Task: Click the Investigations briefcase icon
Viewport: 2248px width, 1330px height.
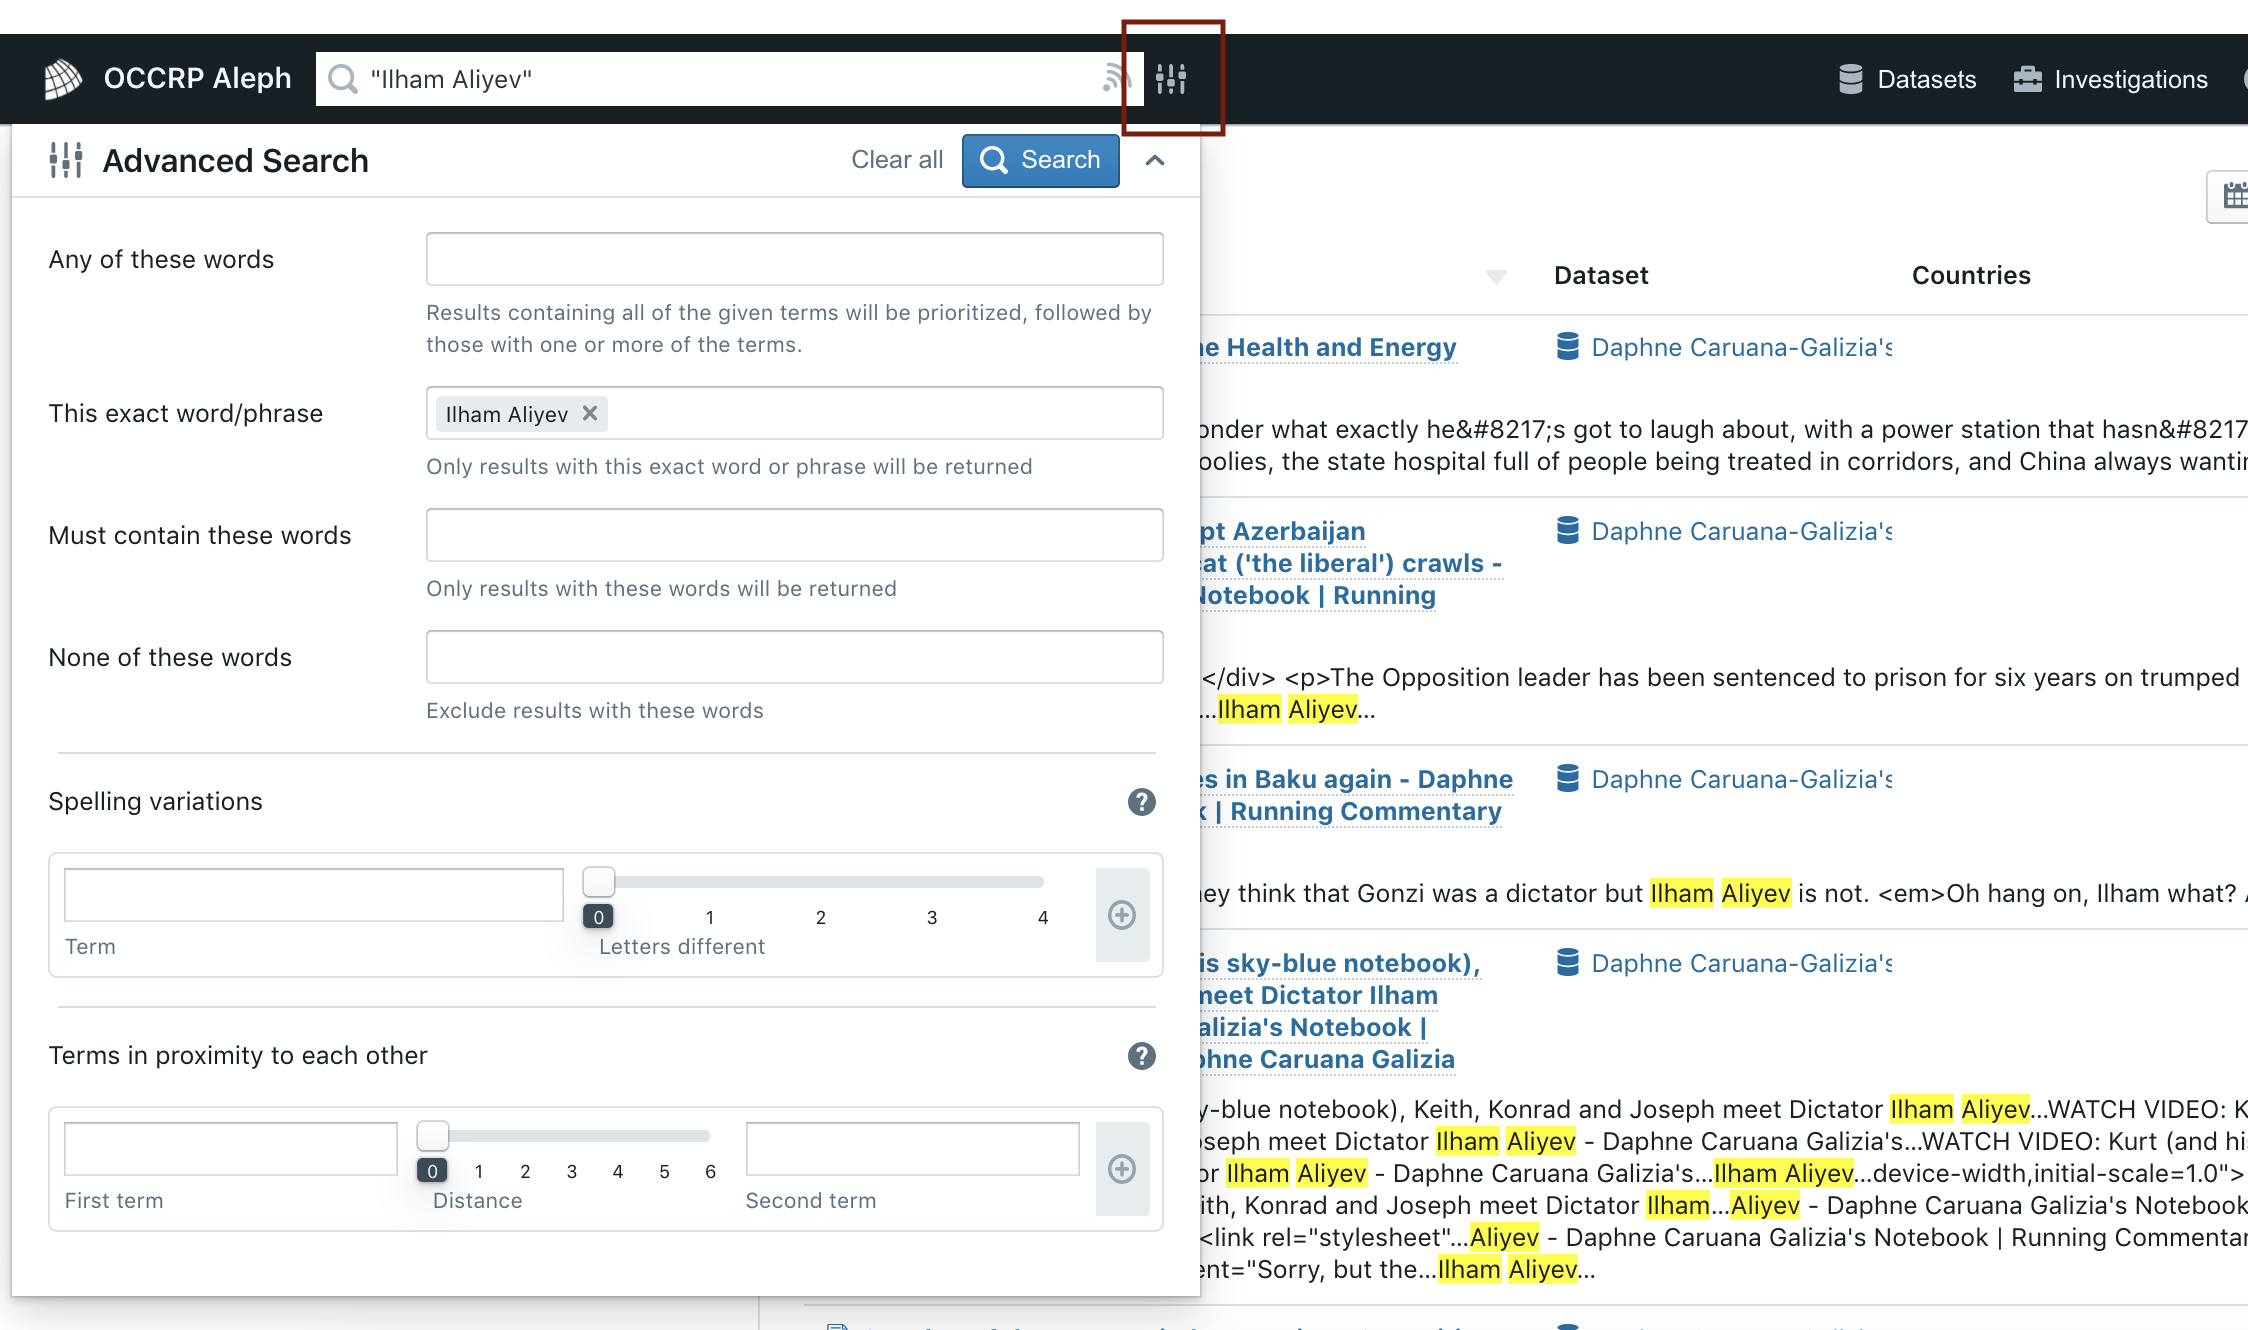Action: (2028, 79)
